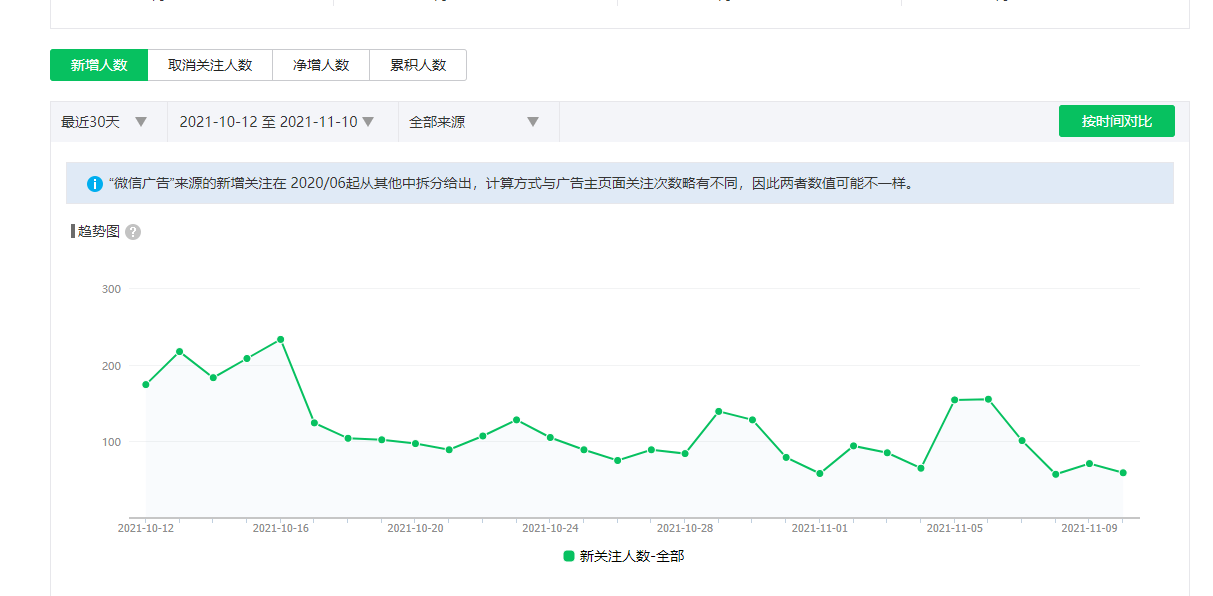
Task: Select the data point above 2021-10-28
Action: [x=685, y=454]
